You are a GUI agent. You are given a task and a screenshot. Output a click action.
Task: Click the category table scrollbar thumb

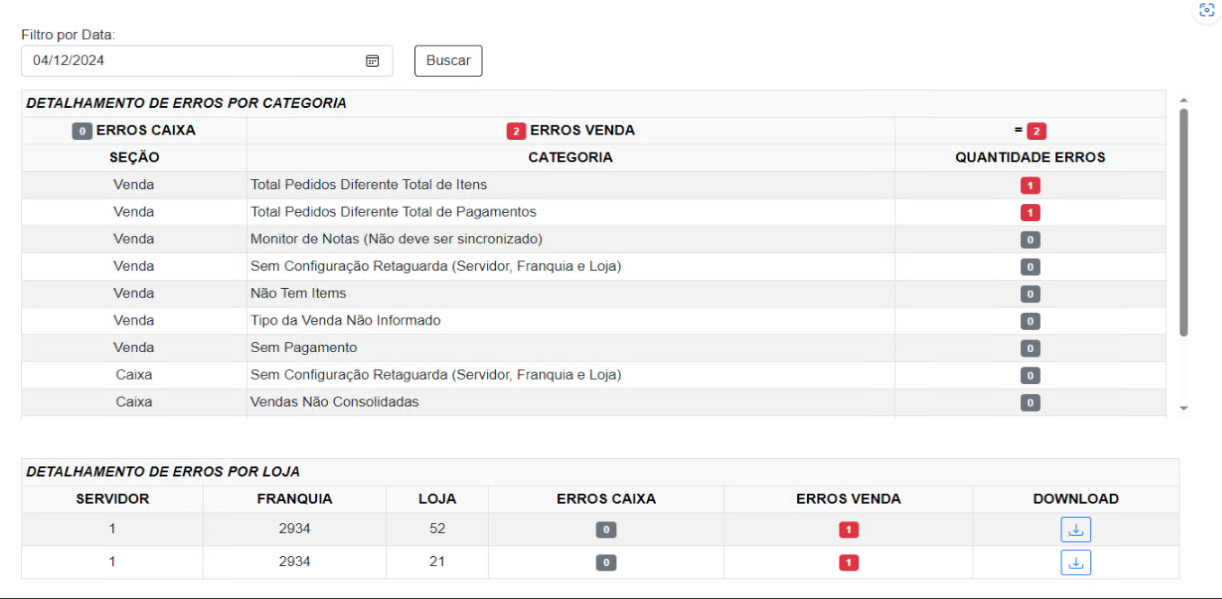(x=1184, y=220)
